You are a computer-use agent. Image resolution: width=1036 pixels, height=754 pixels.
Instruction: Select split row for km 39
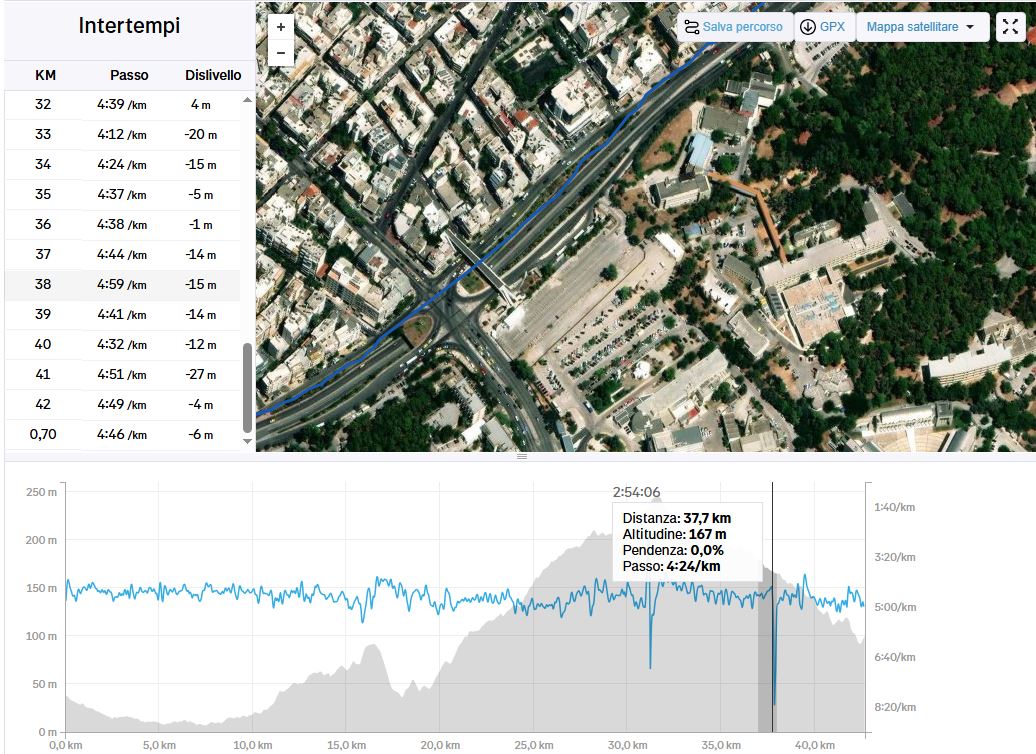123,315
